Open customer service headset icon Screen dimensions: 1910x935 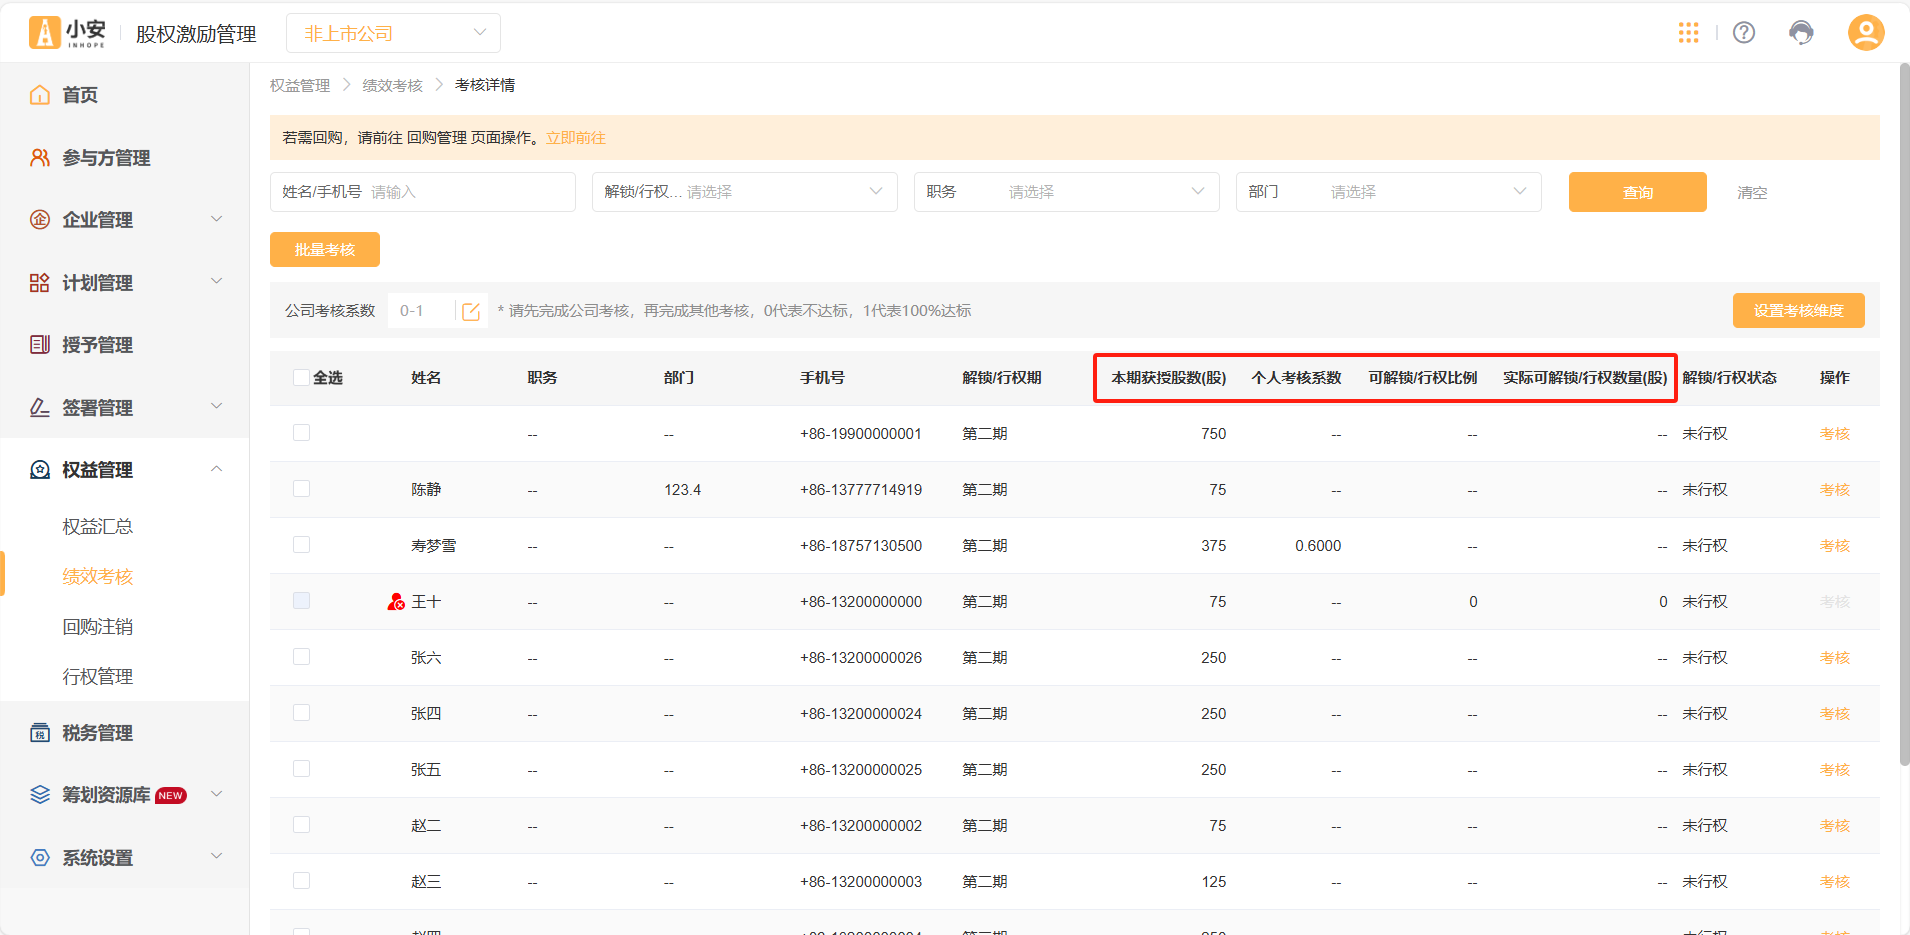[1801, 33]
